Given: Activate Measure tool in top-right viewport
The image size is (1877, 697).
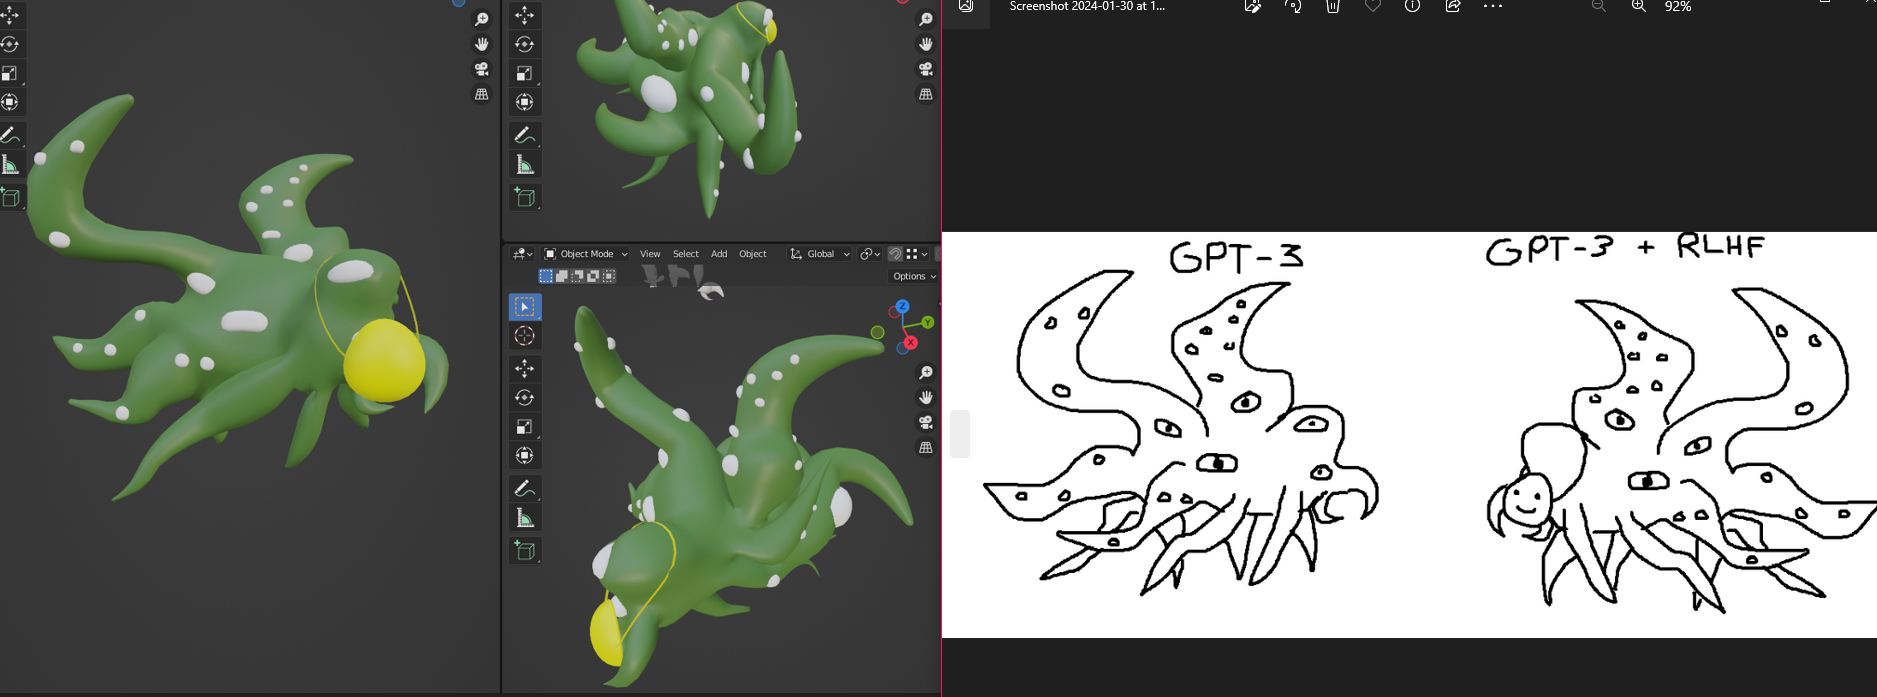Looking at the screenshot, I should tap(525, 165).
